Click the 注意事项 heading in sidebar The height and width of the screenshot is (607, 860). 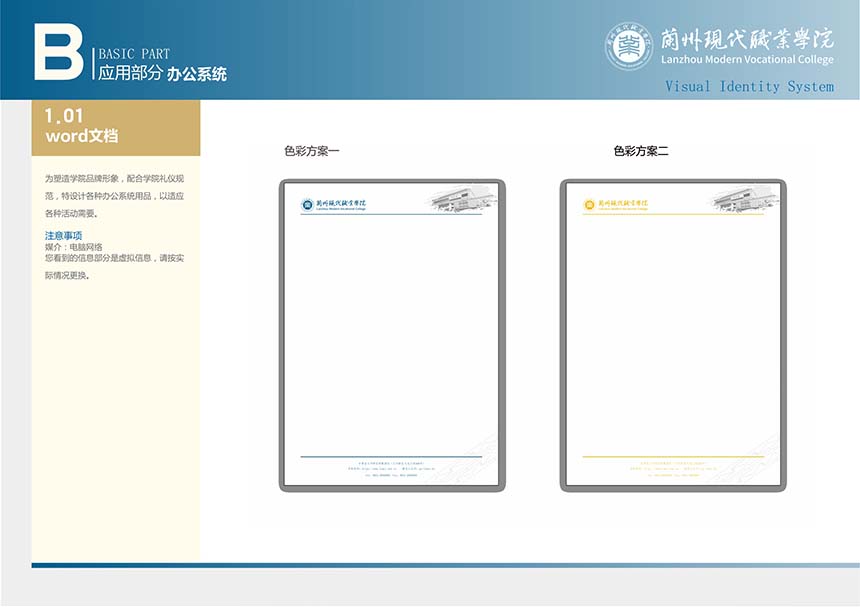pos(64,235)
